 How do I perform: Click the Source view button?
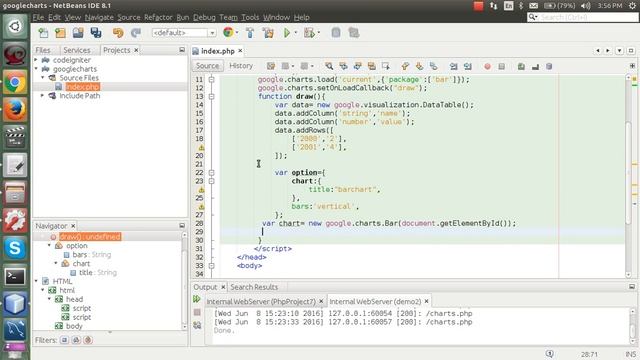pyautogui.click(x=207, y=66)
